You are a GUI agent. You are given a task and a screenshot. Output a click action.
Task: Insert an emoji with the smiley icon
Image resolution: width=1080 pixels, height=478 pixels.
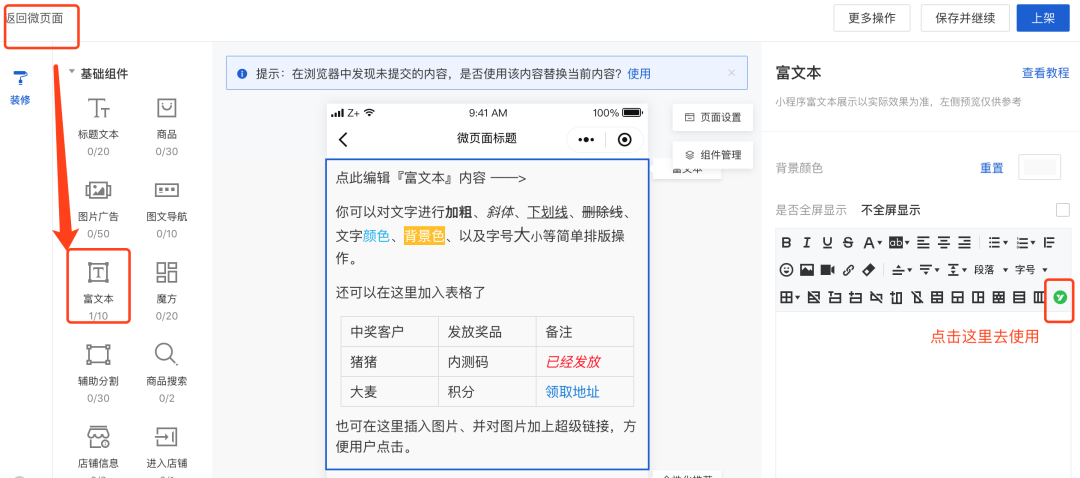pyautogui.click(x=787, y=270)
